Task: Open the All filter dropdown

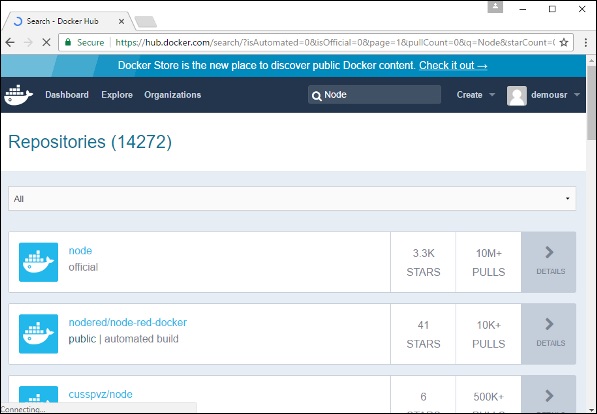Action: coord(292,198)
